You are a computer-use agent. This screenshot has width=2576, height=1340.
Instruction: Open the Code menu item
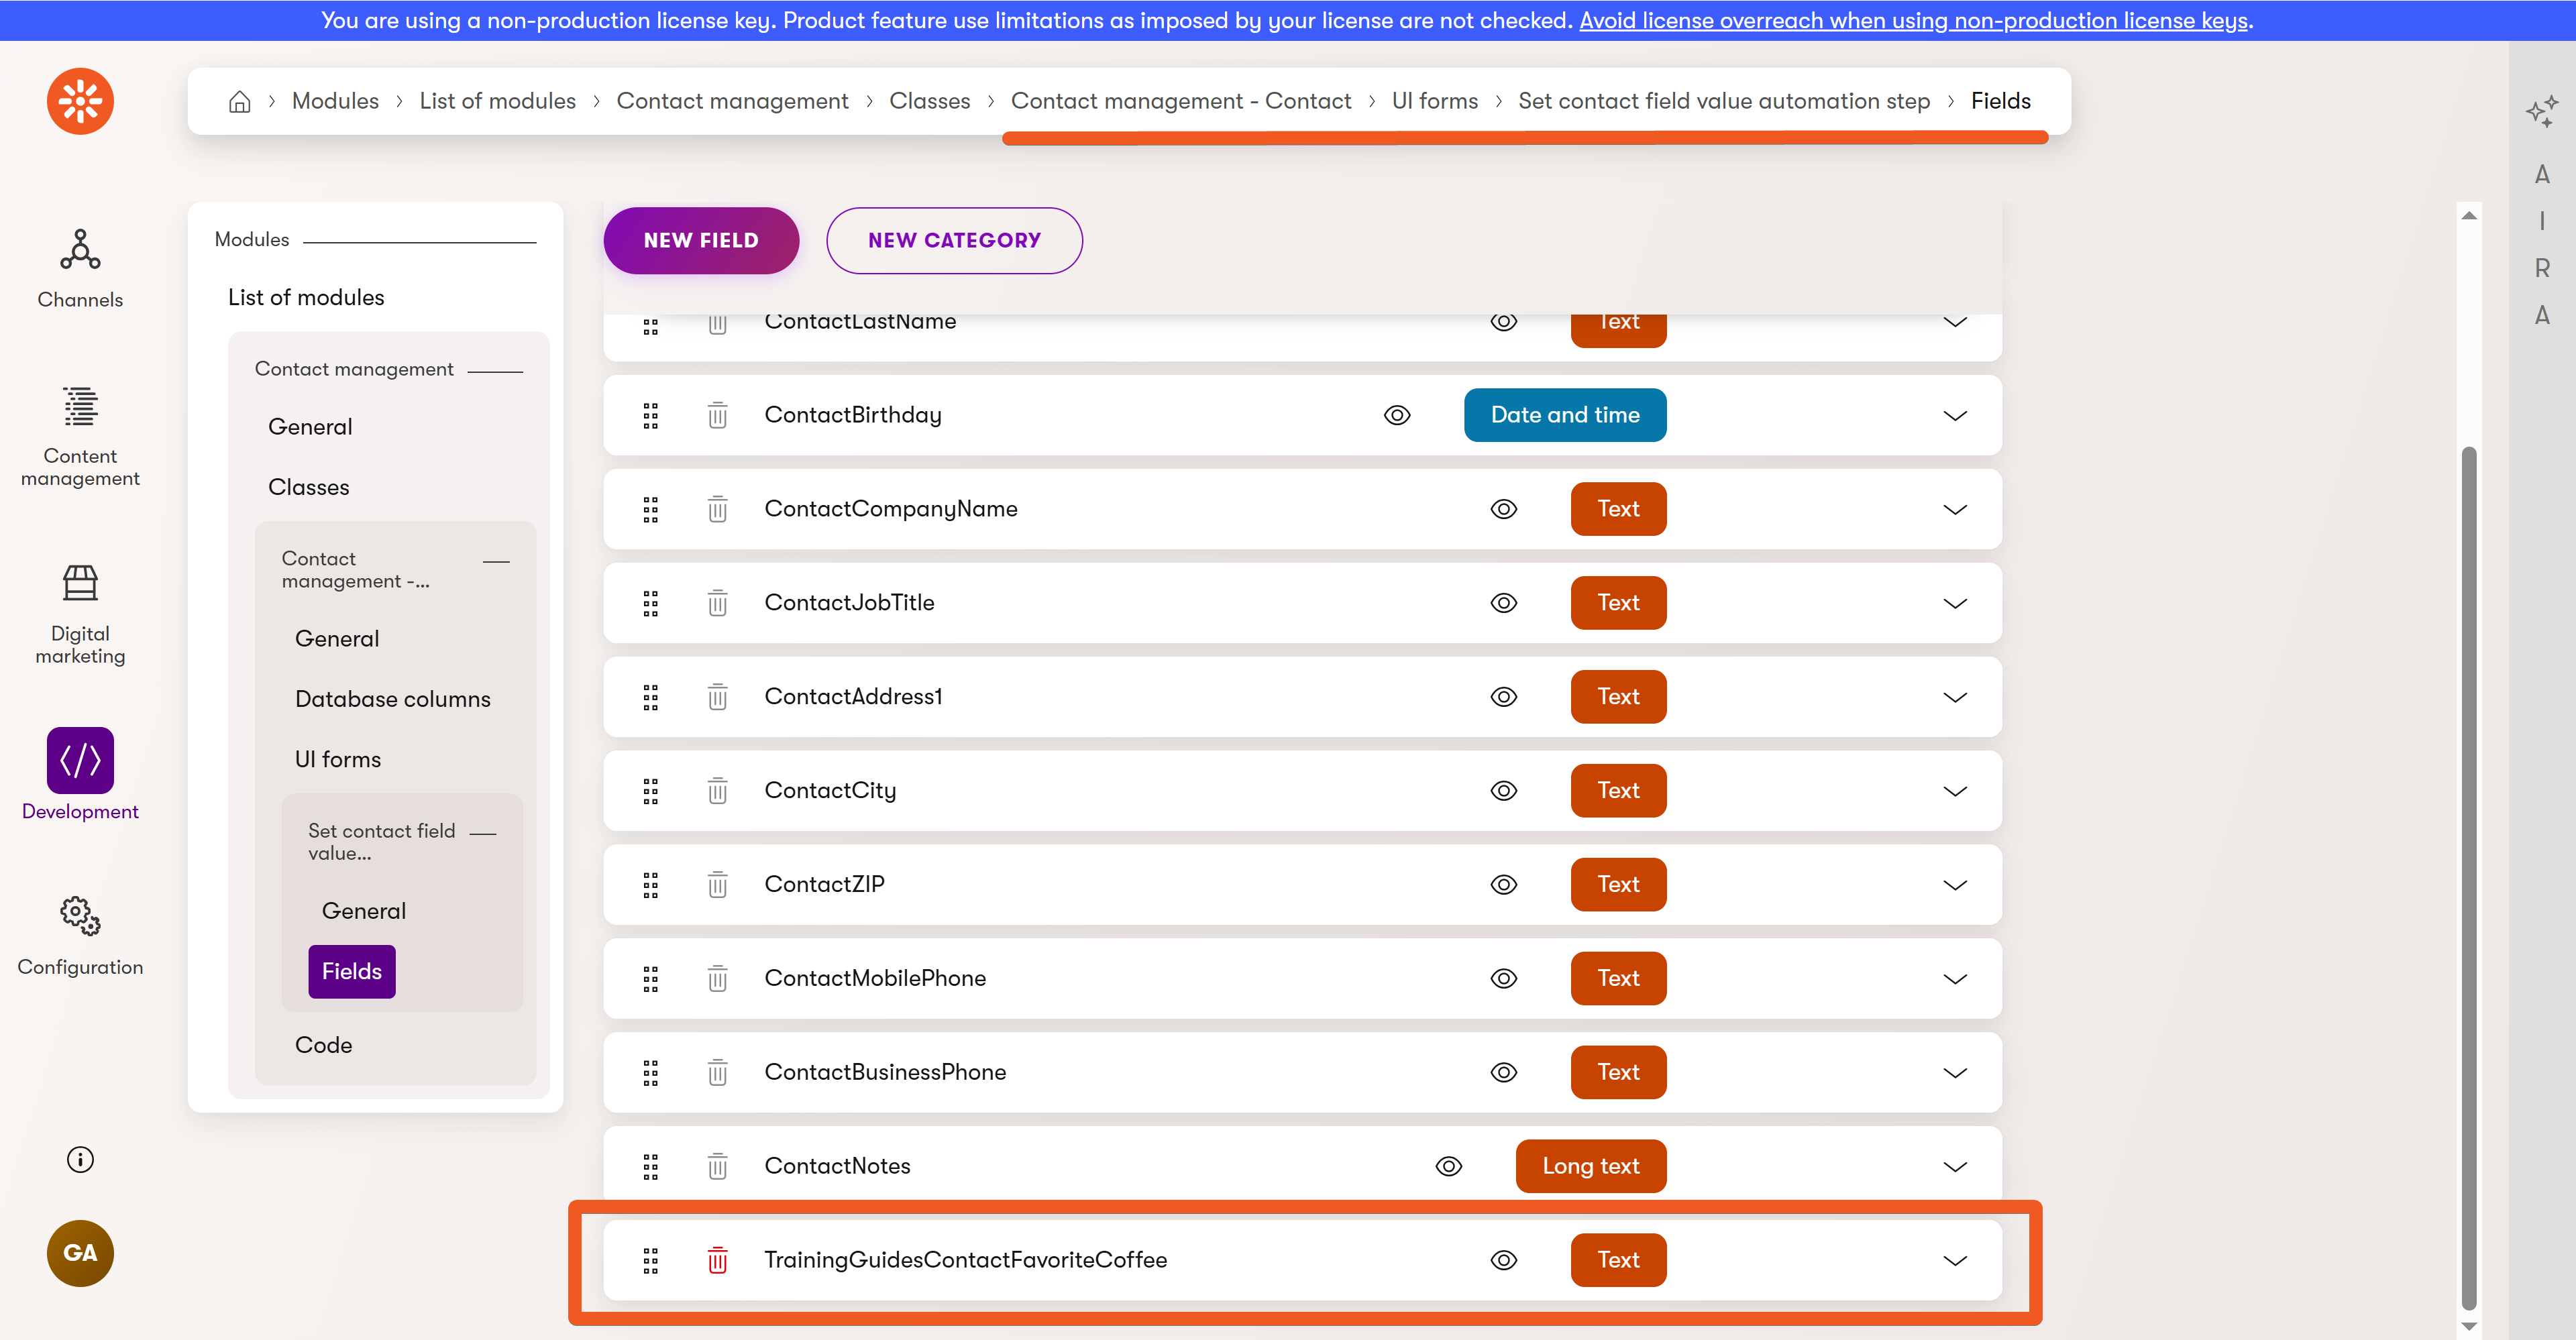click(x=323, y=1045)
